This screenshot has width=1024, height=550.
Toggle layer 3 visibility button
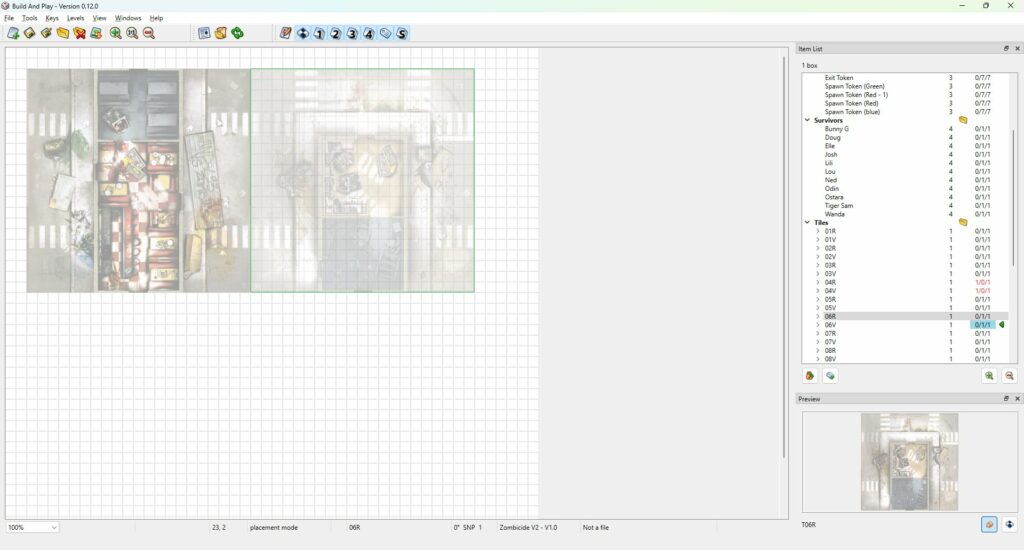[x=353, y=33]
